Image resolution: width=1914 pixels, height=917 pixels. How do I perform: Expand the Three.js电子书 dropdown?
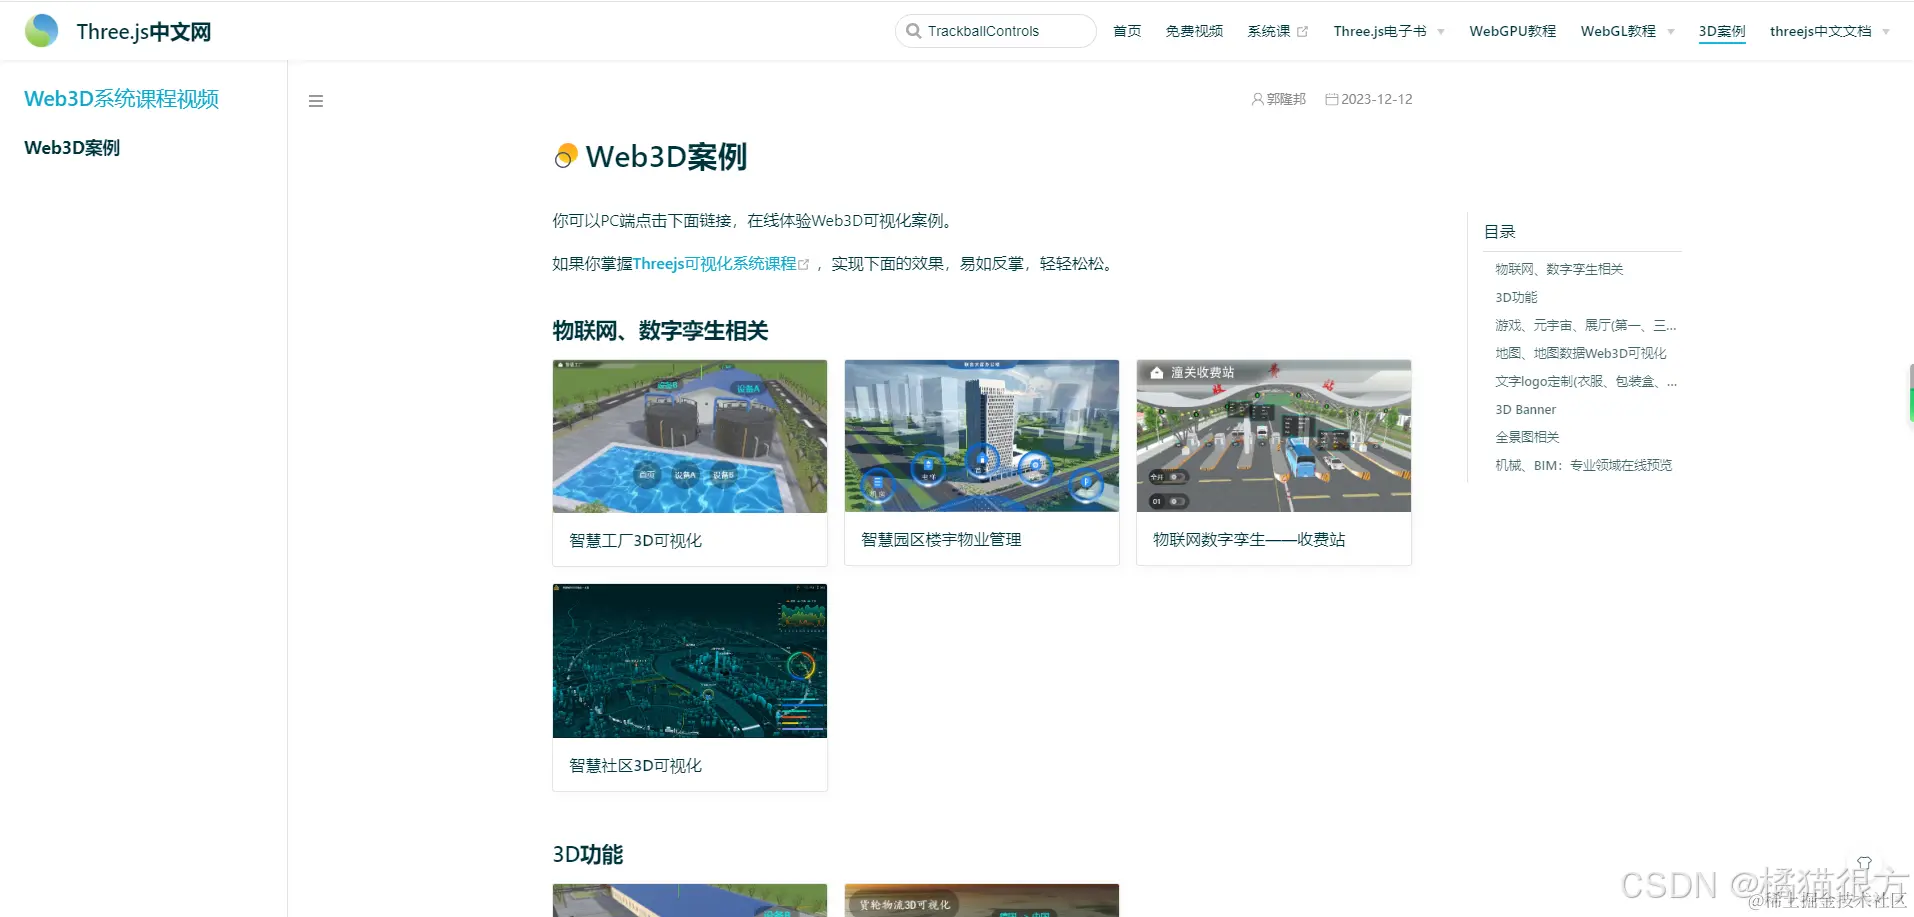[1381, 31]
